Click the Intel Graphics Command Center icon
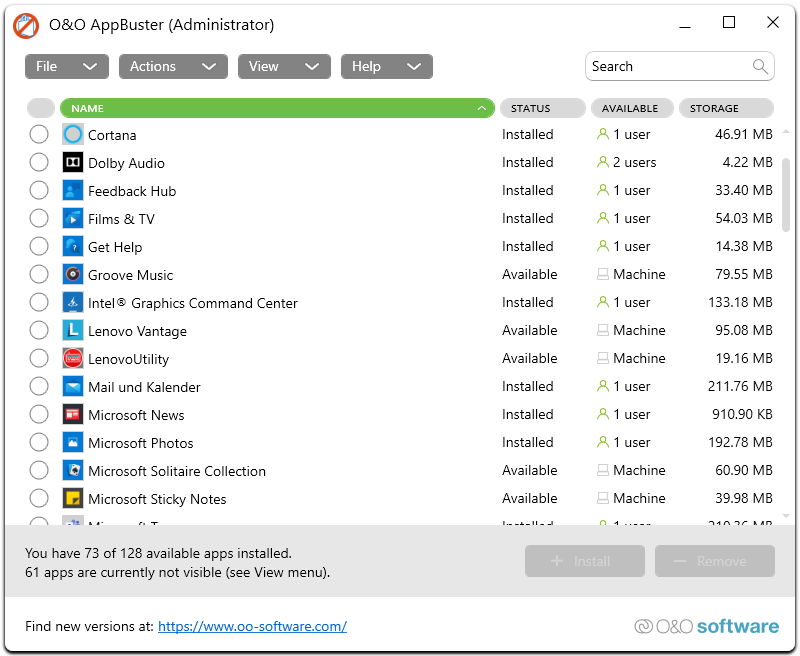The height and width of the screenshot is (656, 800). tap(72, 302)
